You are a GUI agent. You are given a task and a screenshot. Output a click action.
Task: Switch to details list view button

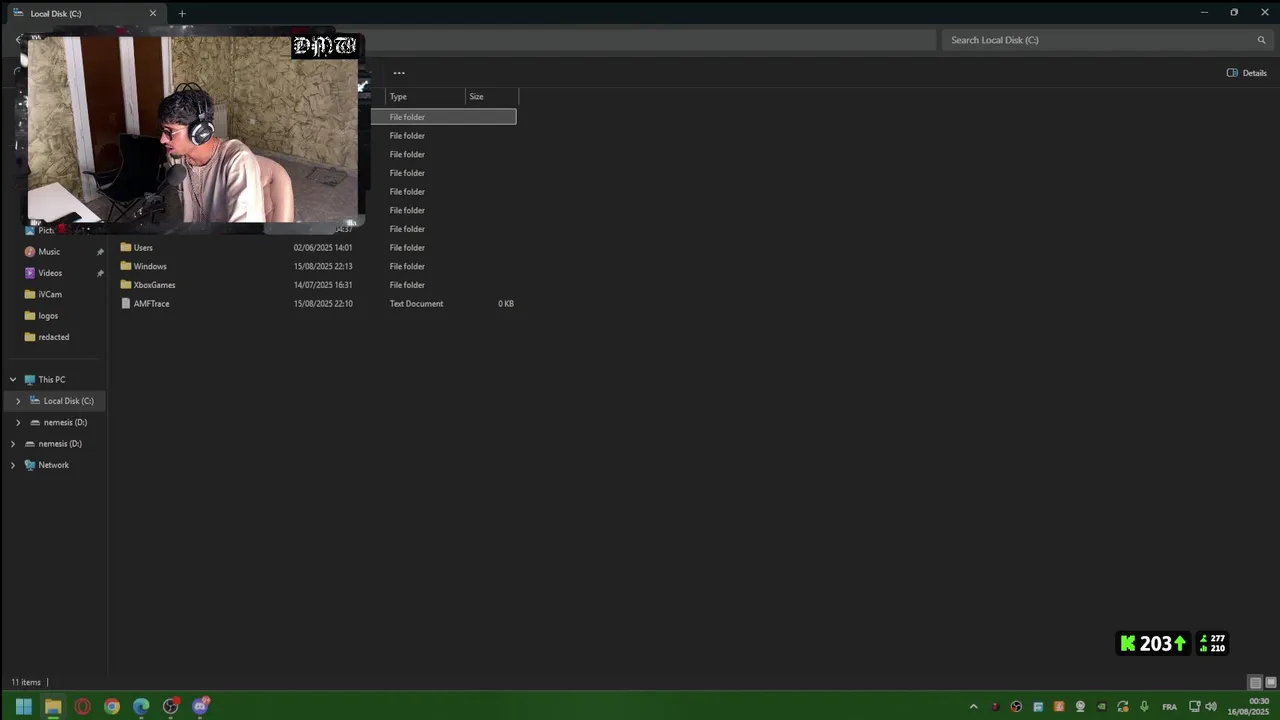click(x=1255, y=683)
